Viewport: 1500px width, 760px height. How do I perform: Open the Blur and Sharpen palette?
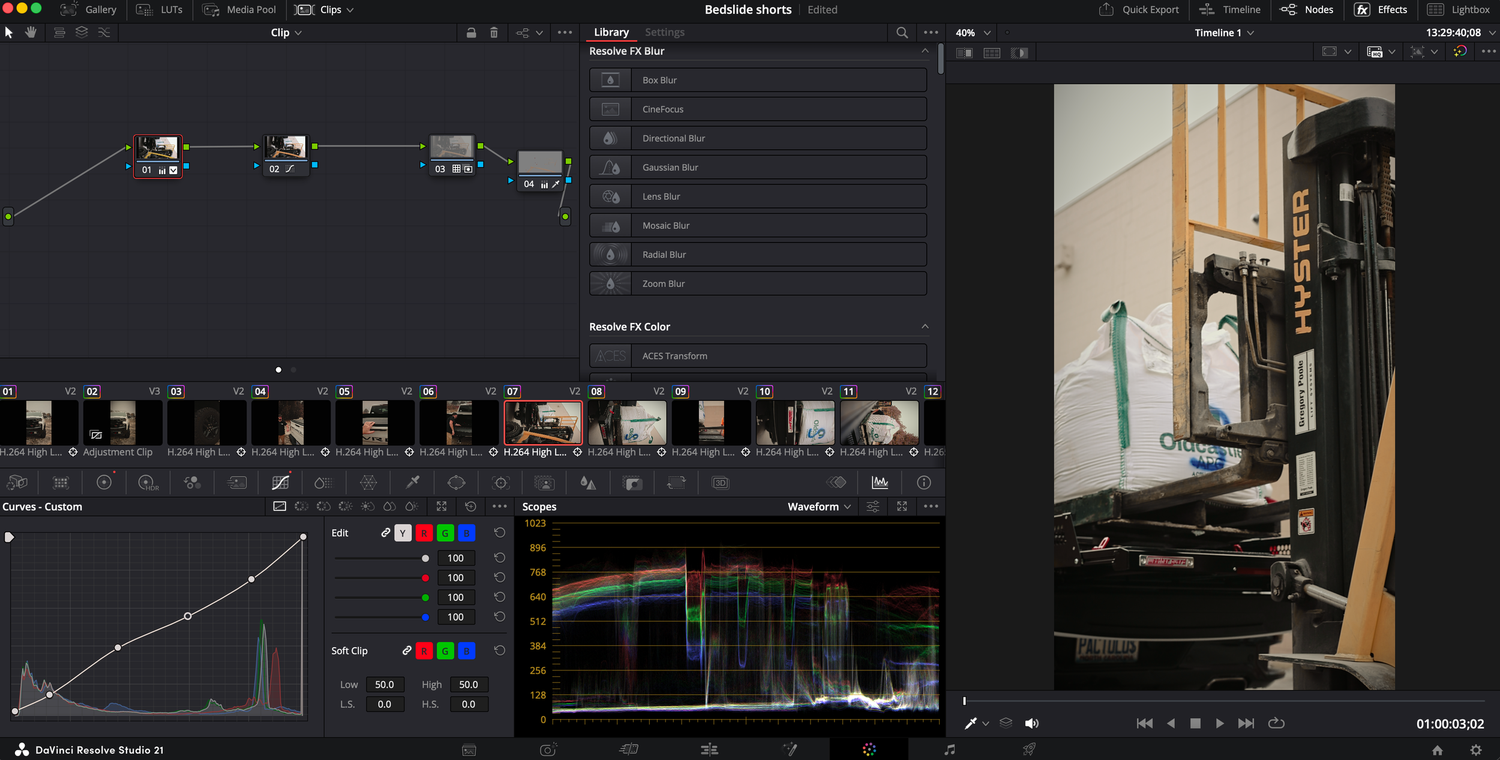pos(588,482)
